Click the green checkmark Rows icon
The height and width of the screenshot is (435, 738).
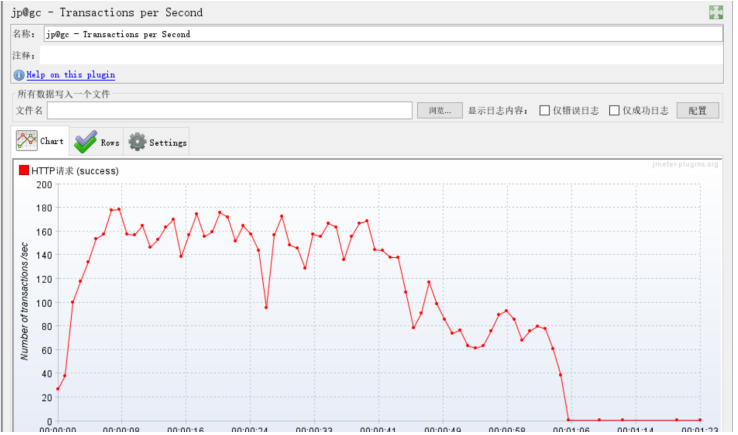85,142
